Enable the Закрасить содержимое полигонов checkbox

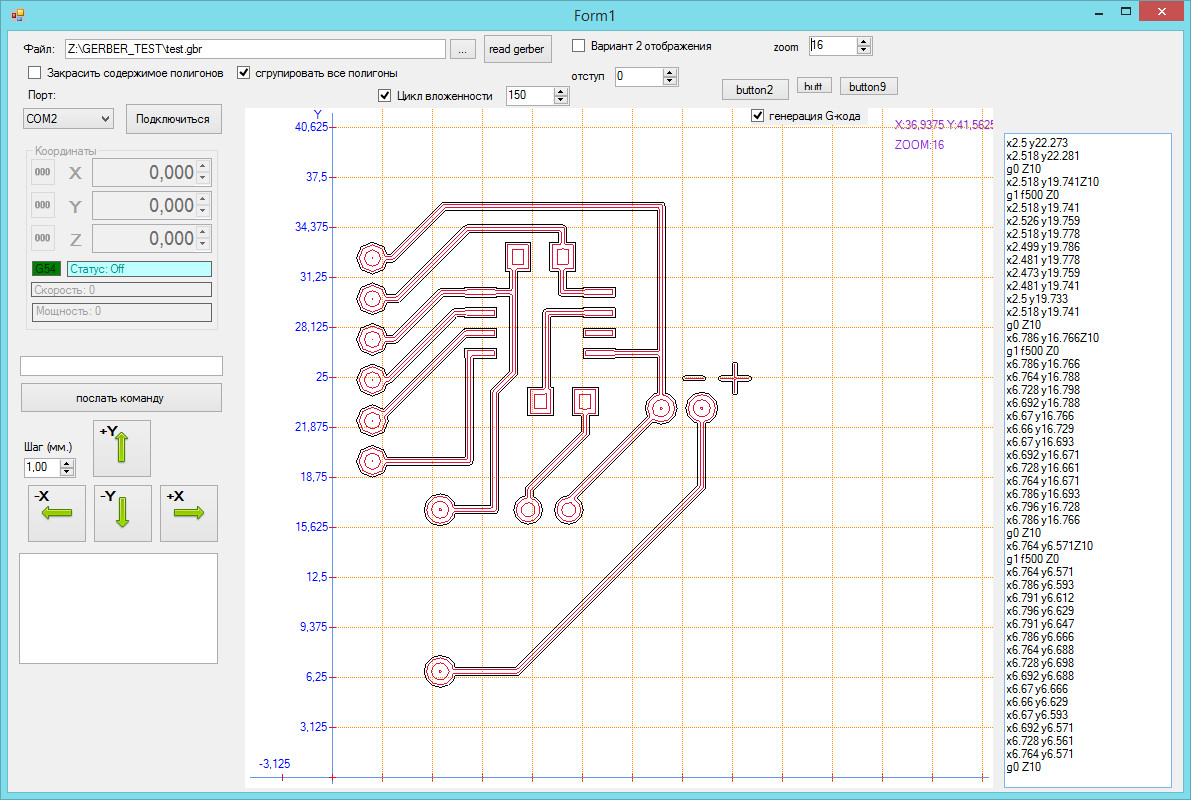click(x=35, y=73)
